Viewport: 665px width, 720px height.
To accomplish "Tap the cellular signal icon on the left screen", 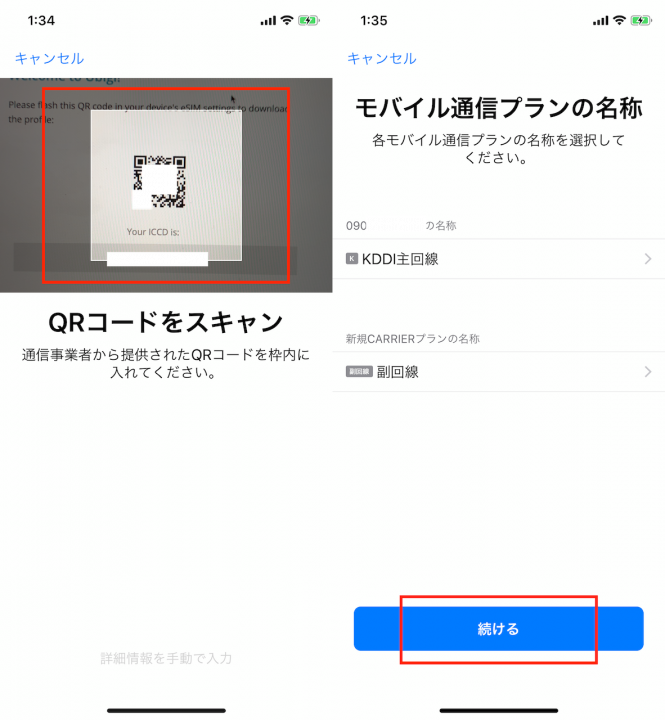I will point(268,21).
